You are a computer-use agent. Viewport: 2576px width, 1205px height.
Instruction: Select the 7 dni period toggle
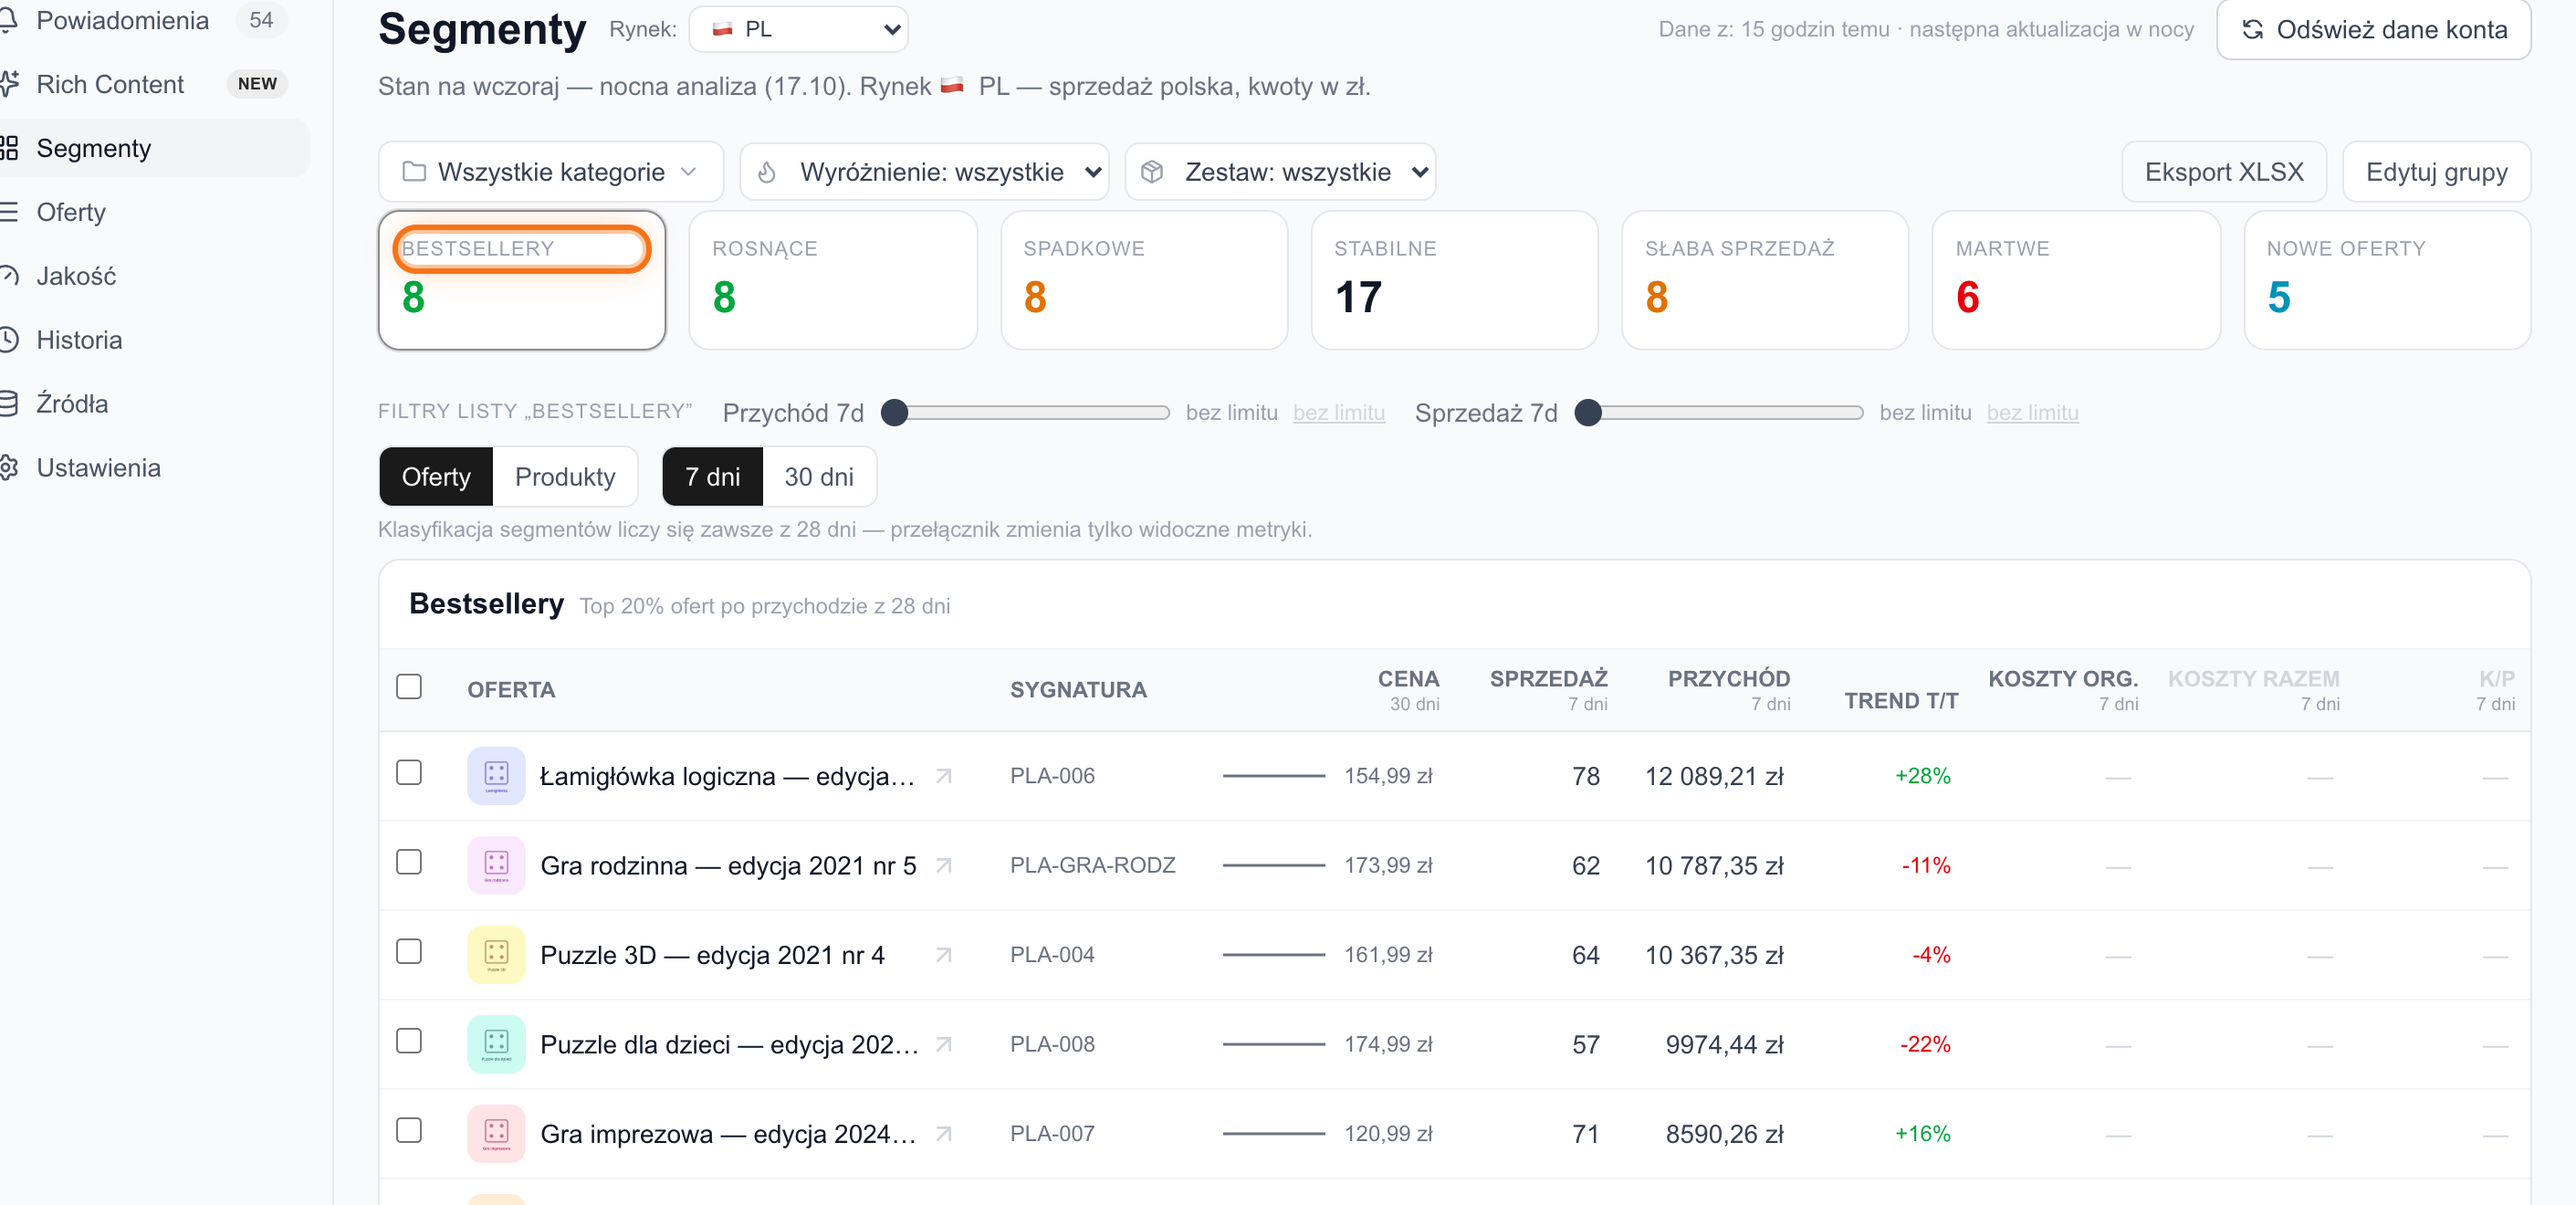click(712, 477)
